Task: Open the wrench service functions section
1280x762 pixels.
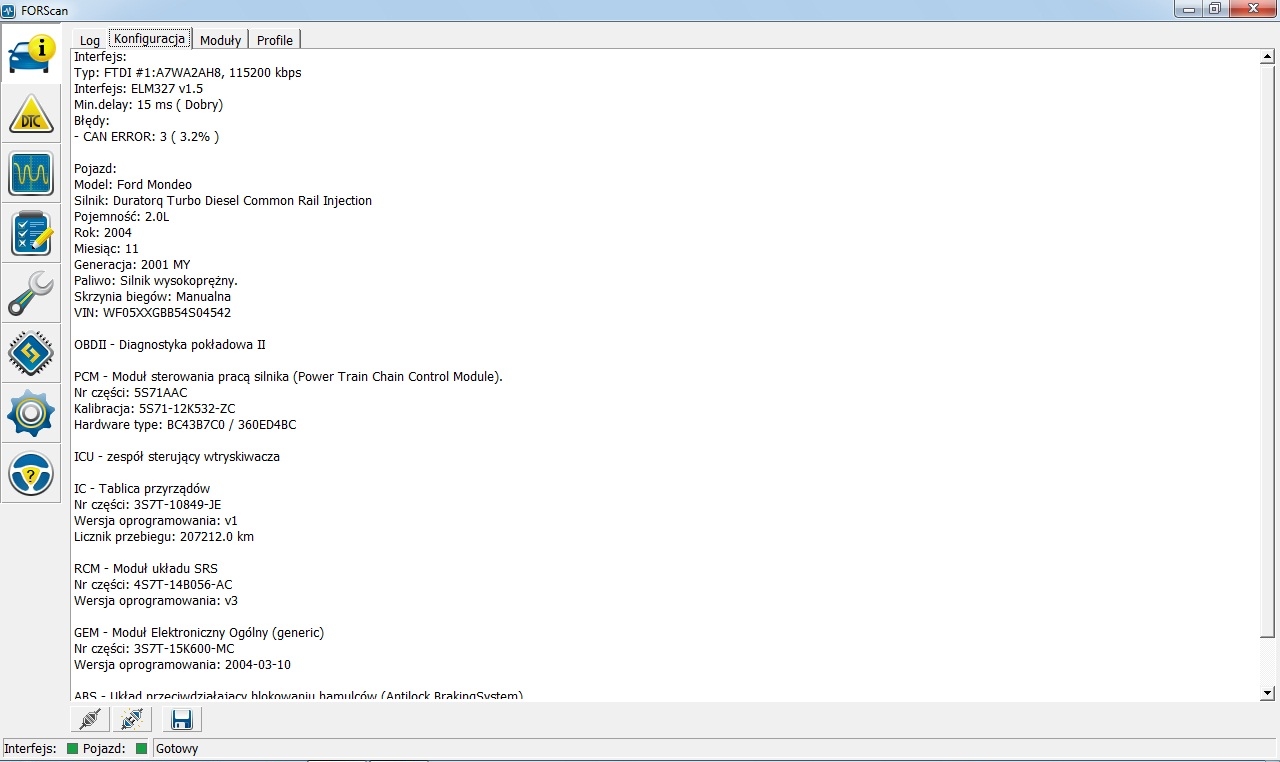Action: click(31, 294)
